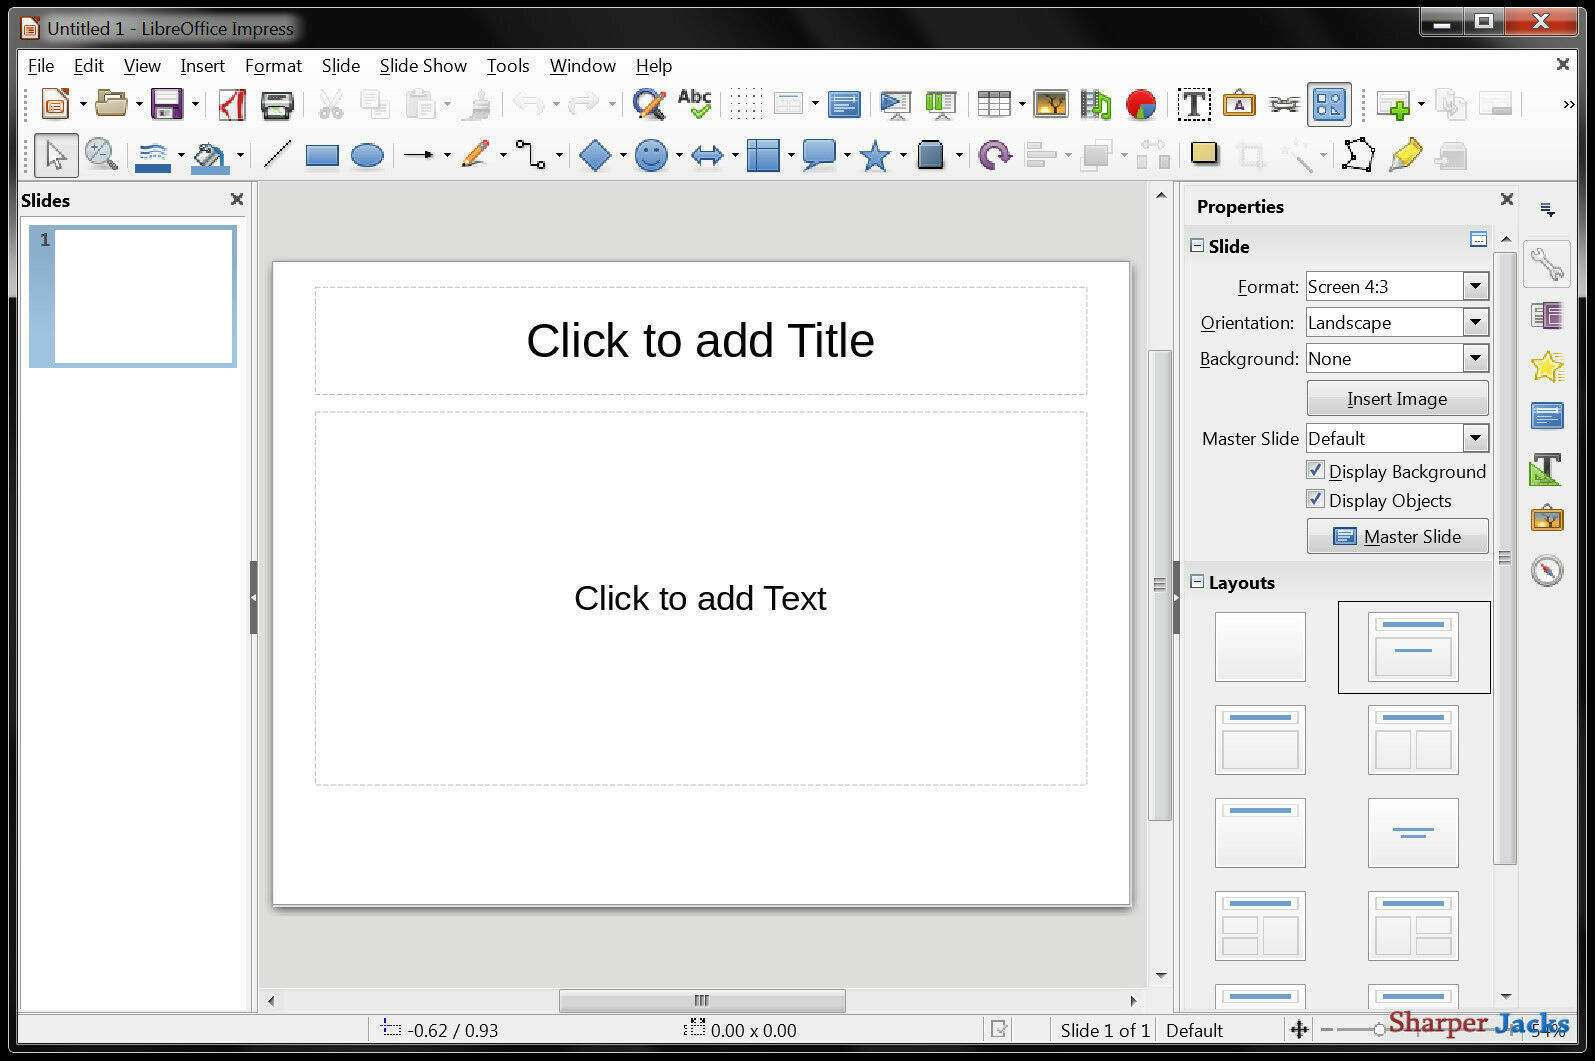Click the 'Click to add Text' placeholder
Screen dimensions: 1595x1061
(x=700, y=598)
